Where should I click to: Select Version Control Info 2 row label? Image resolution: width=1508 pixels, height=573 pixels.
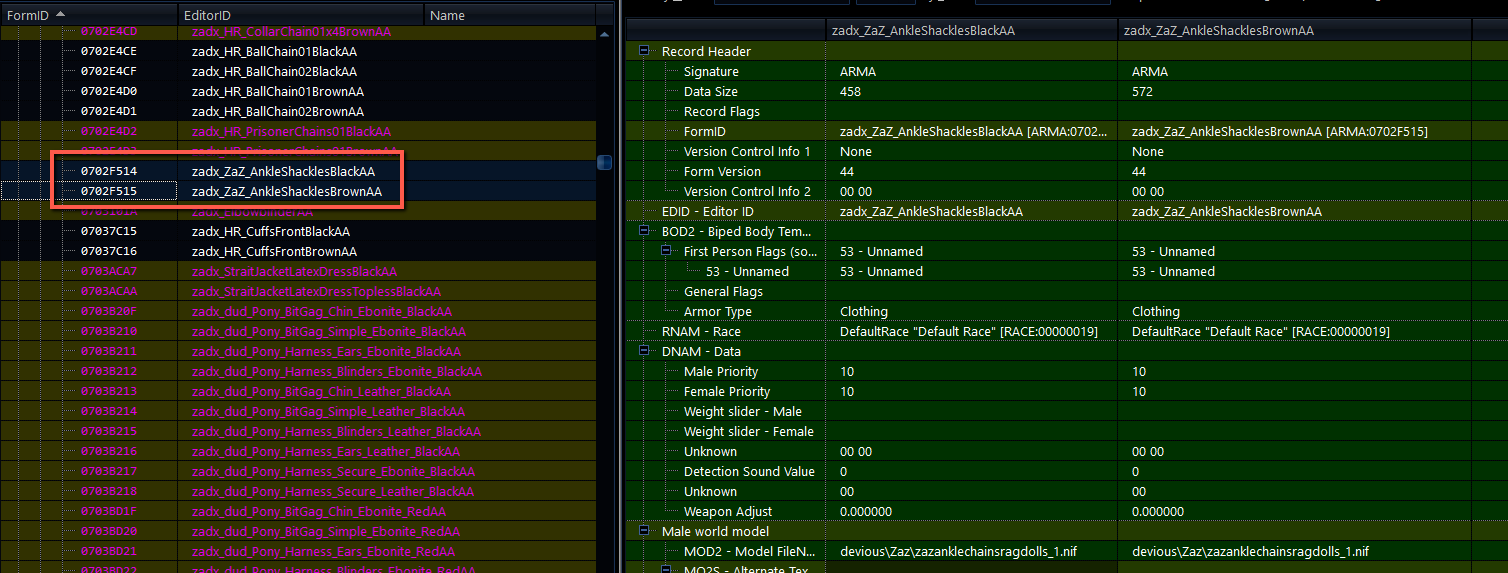pos(747,191)
